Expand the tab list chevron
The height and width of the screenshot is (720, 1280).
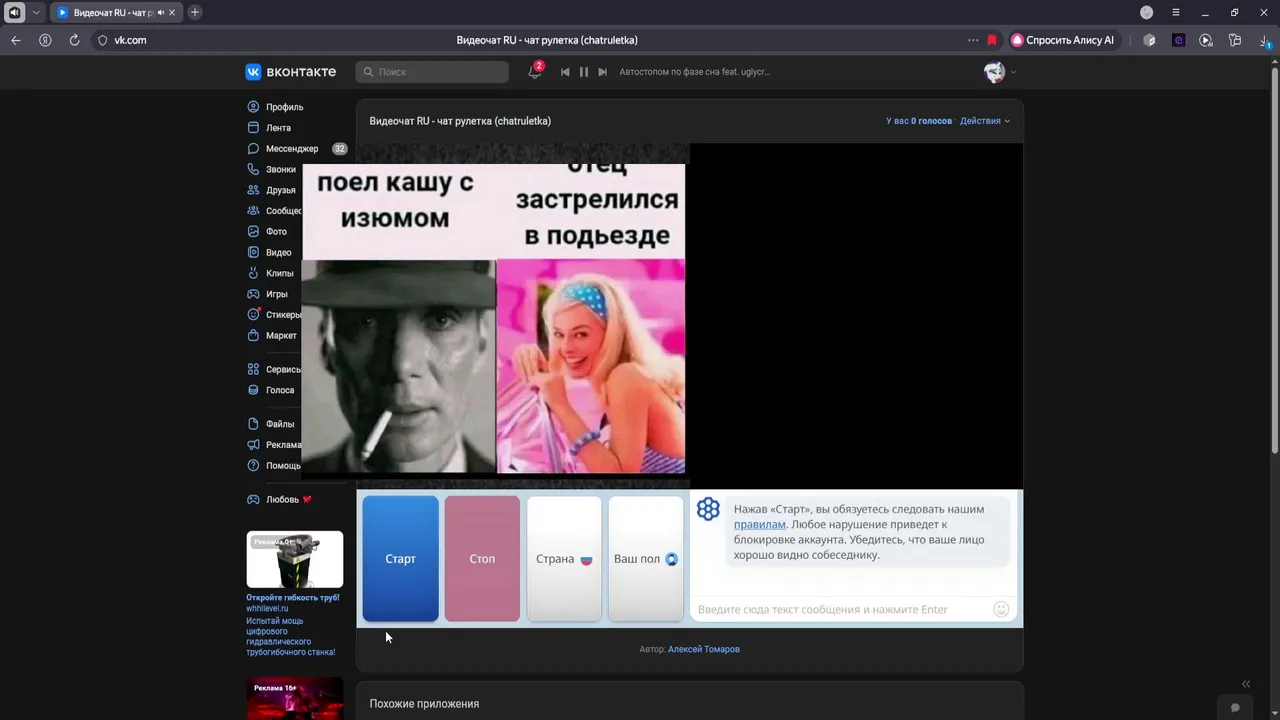pyautogui.click(x=36, y=12)
